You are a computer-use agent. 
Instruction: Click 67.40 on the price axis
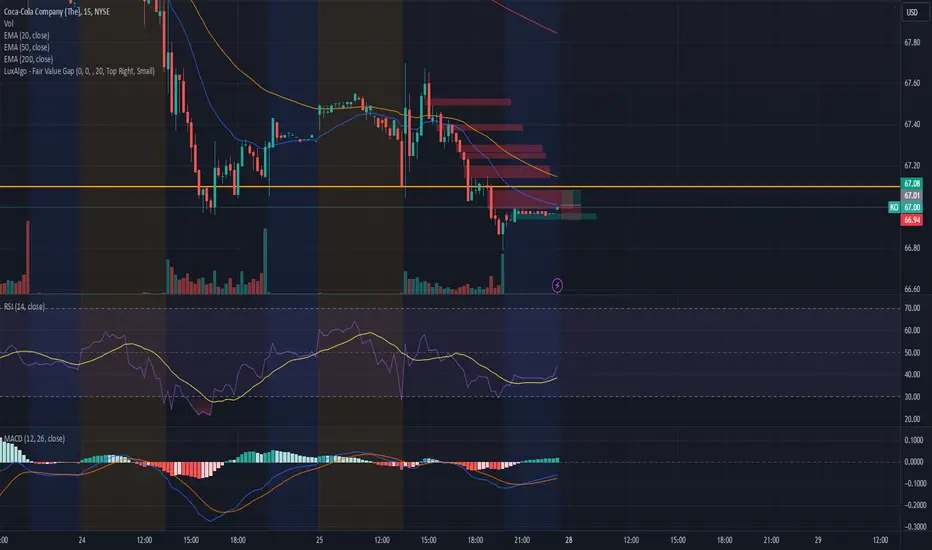click(x=912, y=124)
